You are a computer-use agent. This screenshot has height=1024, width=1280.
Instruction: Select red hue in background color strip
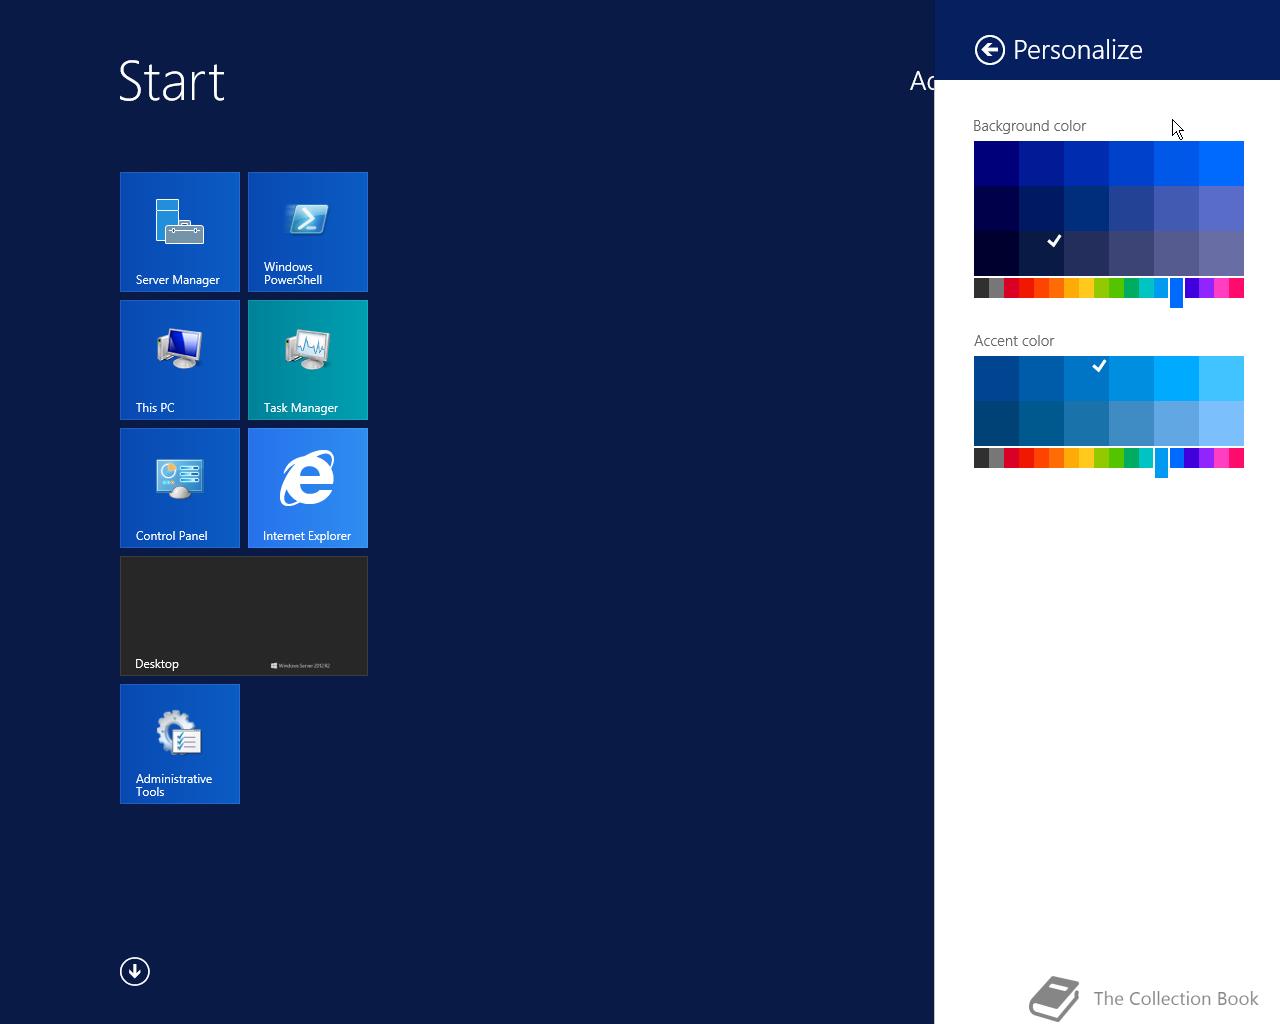pos(1026,288)
